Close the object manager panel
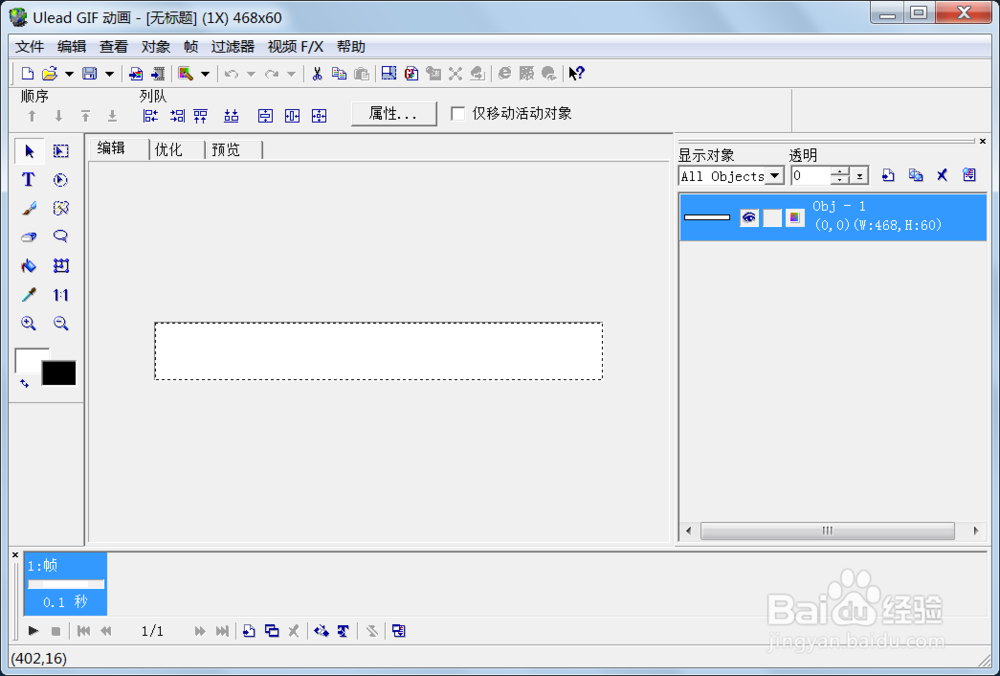The image size is (1000, 676). click(982, 141)
